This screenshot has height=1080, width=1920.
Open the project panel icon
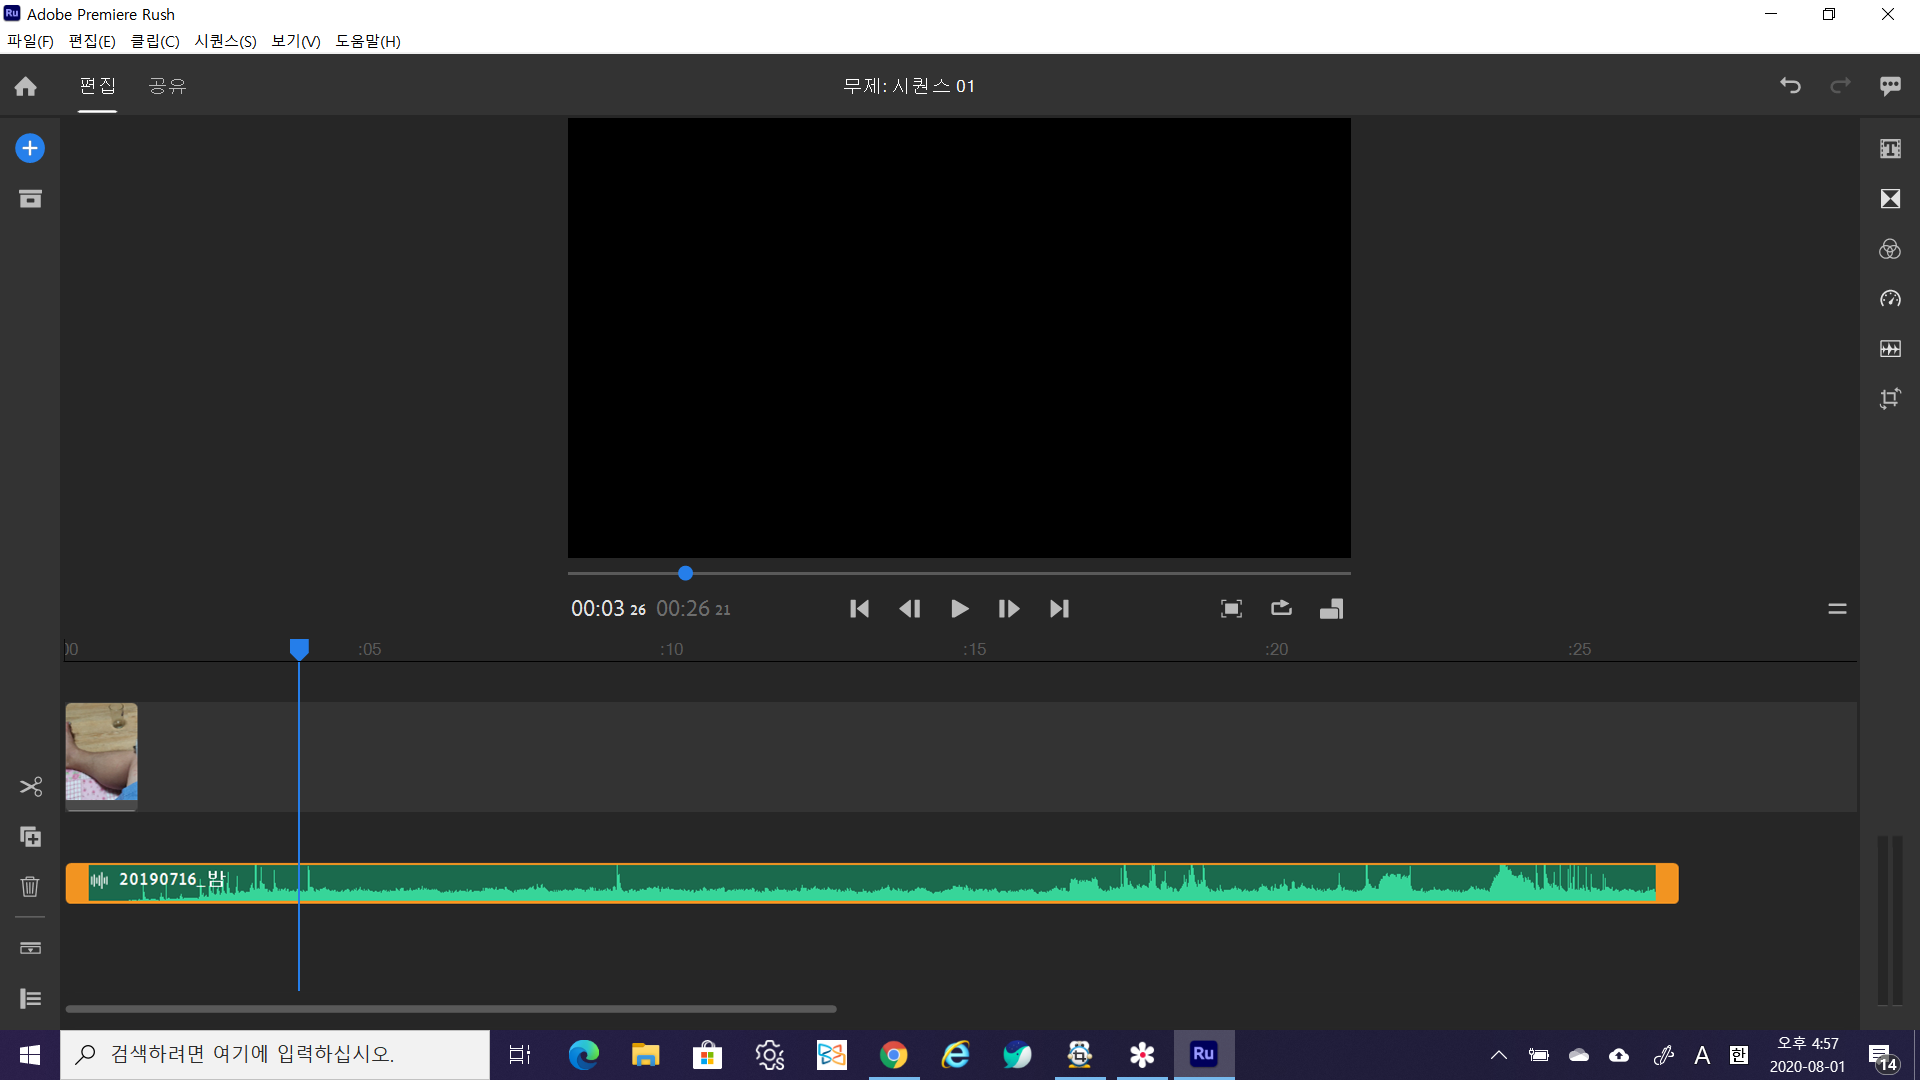[x=30, y=199]
